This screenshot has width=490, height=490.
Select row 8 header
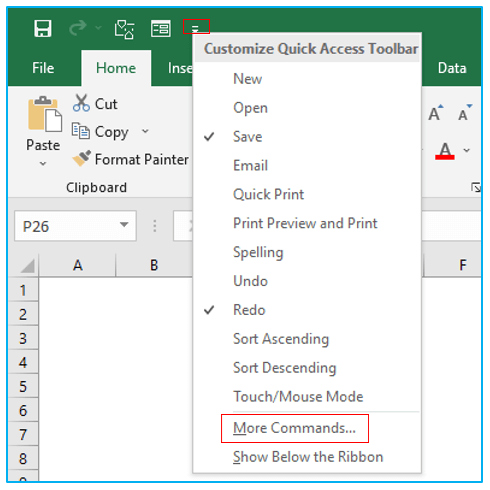pyautogui.click(x=23, y=458)
